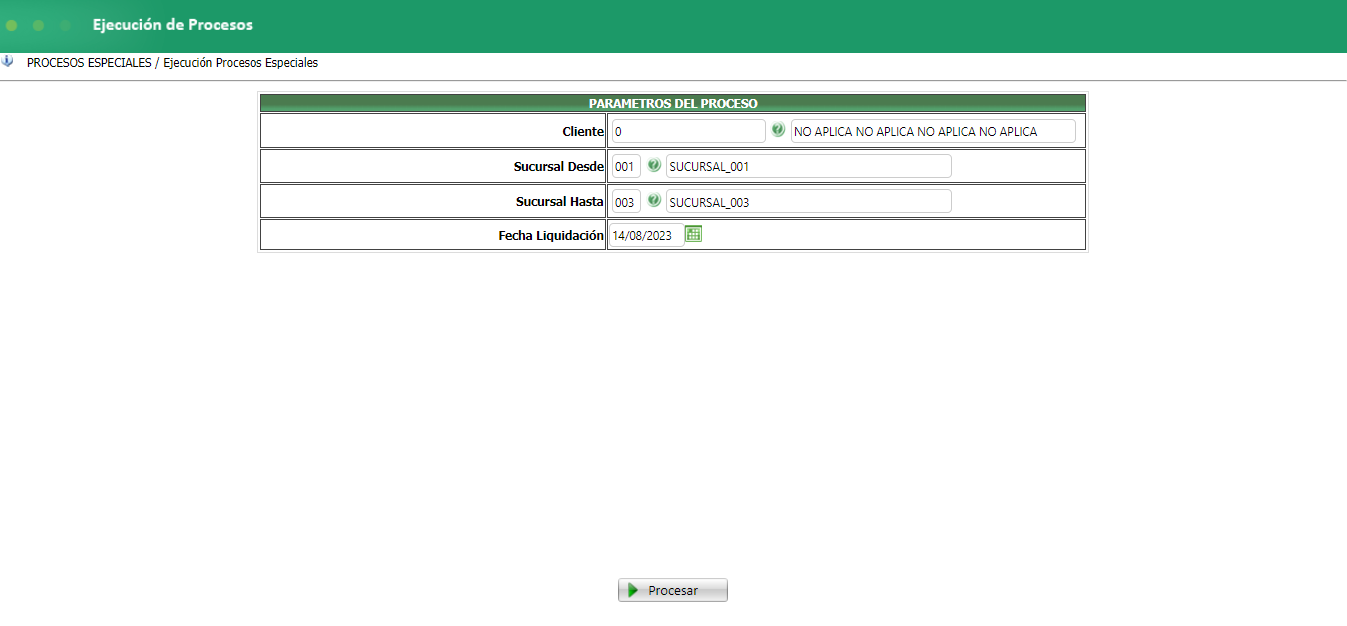
Task: Click the breadcrumb anchor icon
Action: point(8,61)
